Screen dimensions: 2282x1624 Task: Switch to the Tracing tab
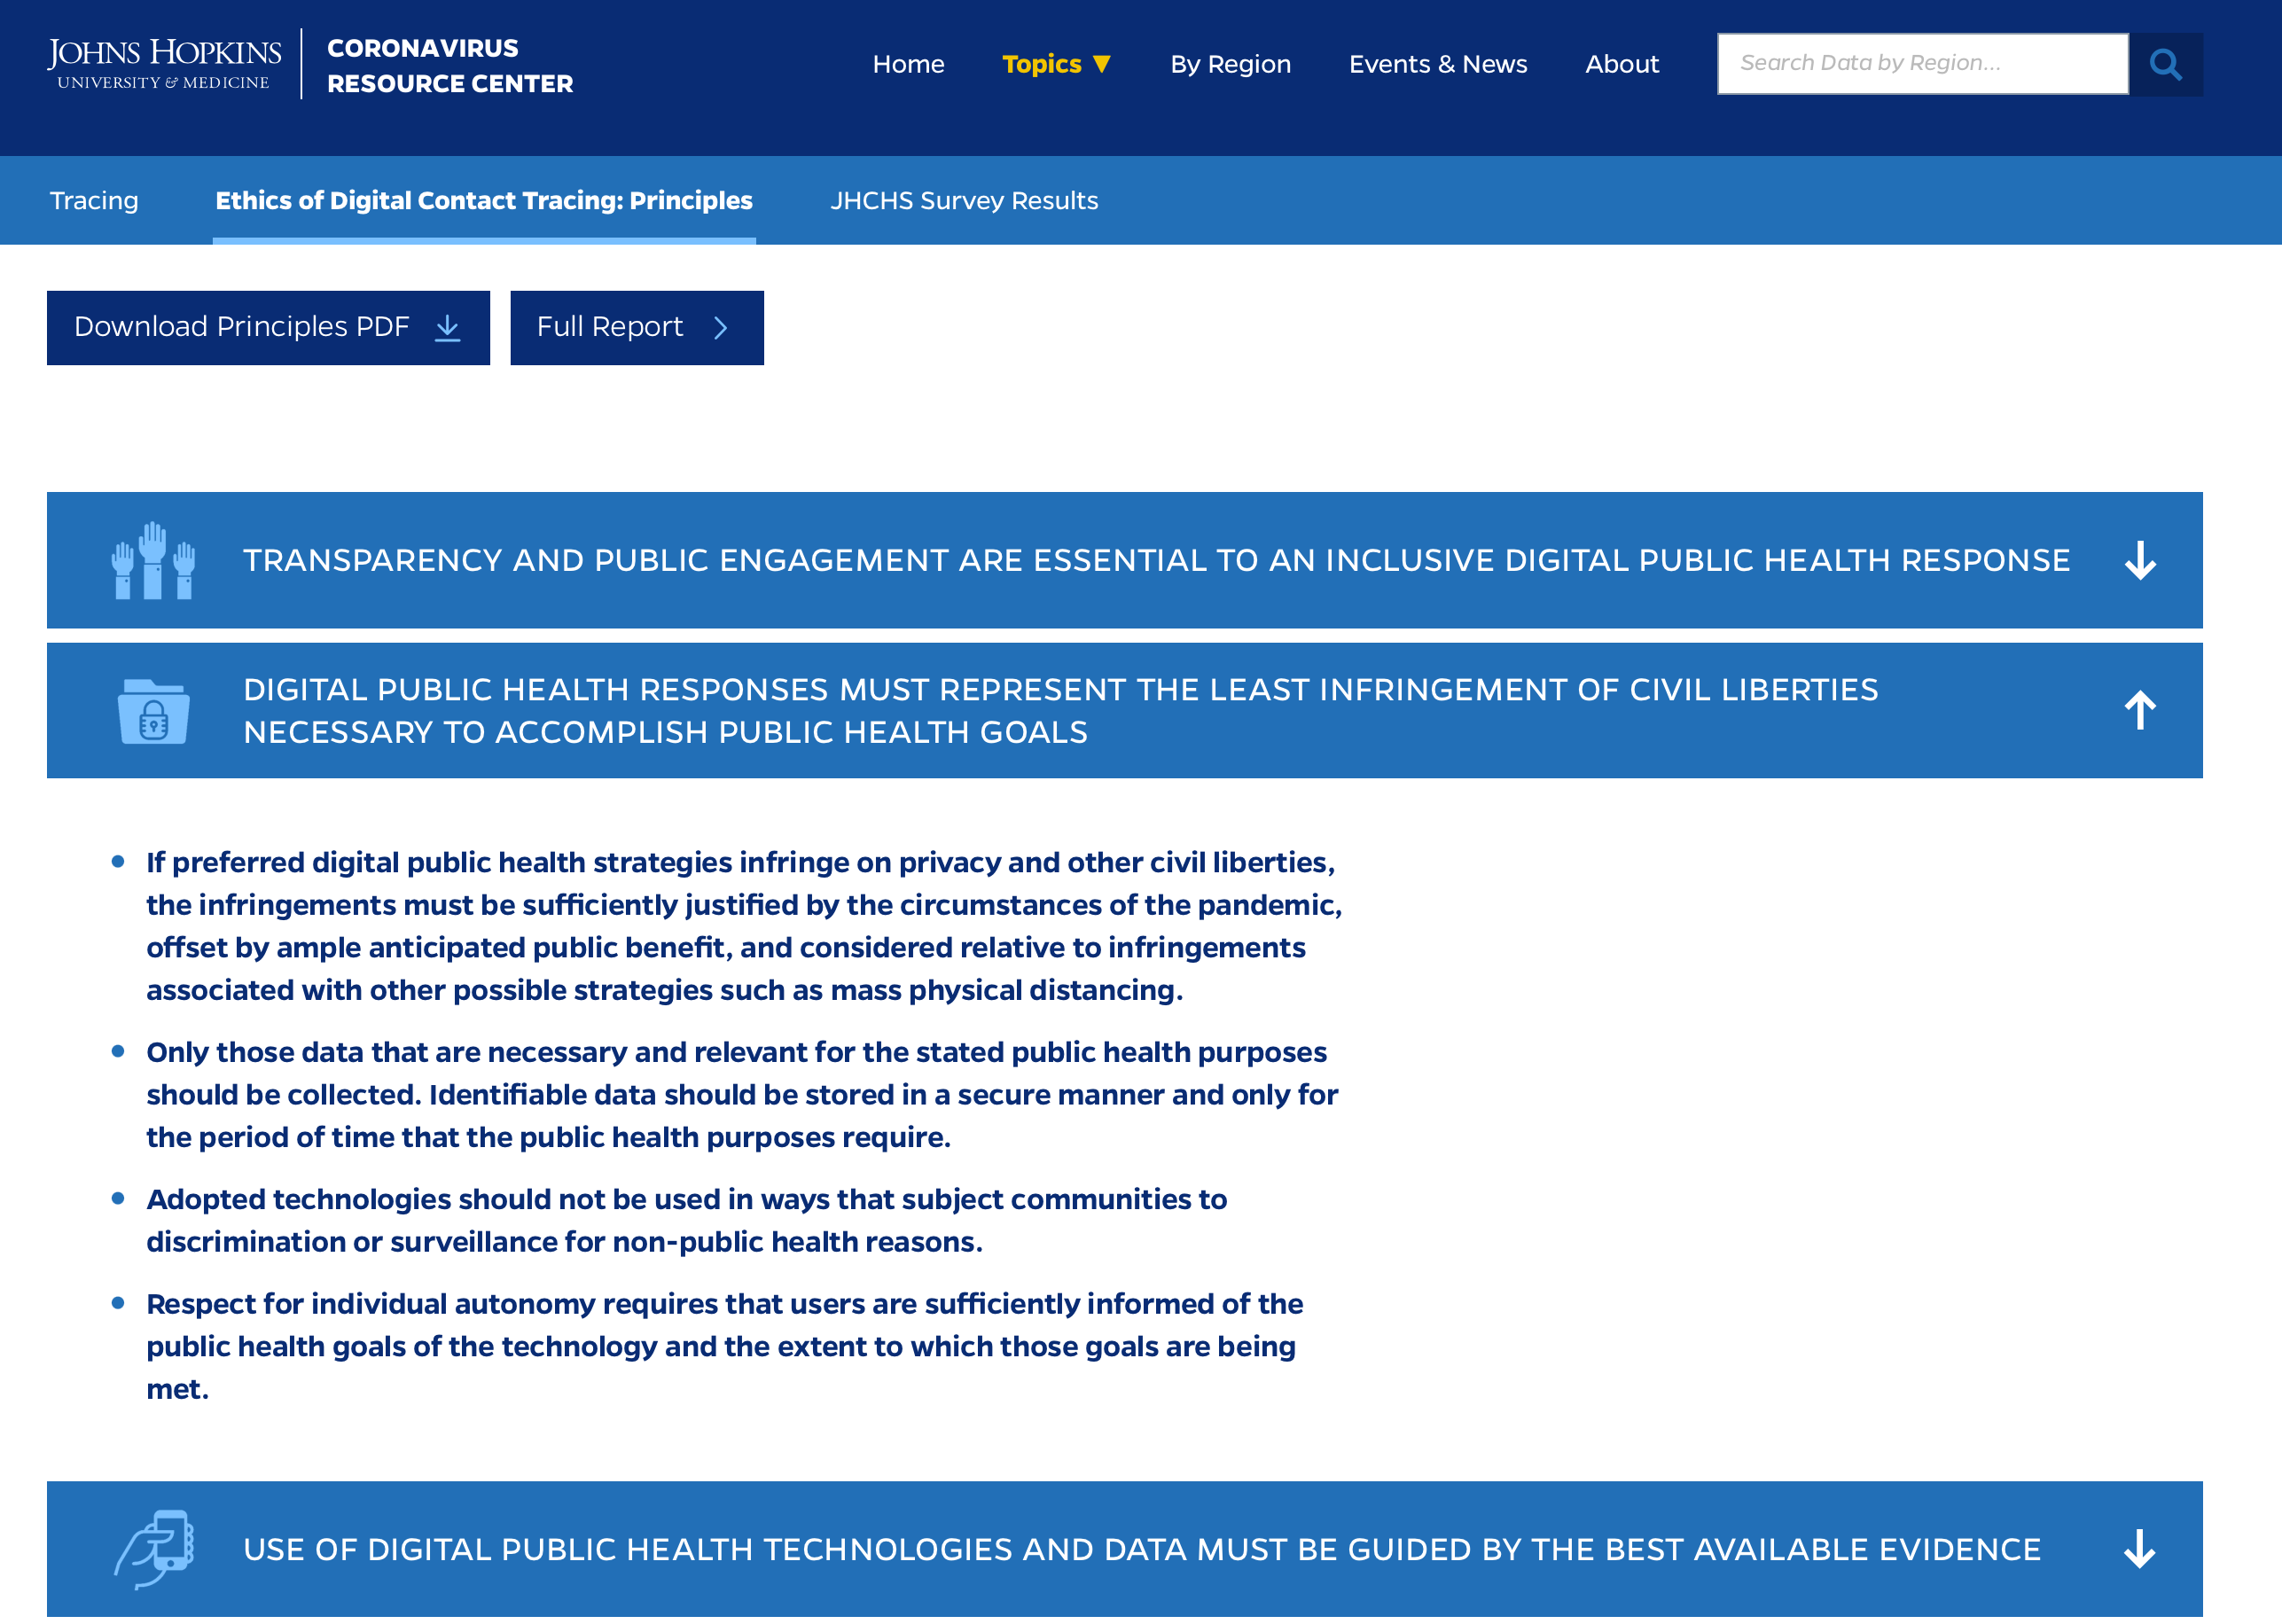94,200
